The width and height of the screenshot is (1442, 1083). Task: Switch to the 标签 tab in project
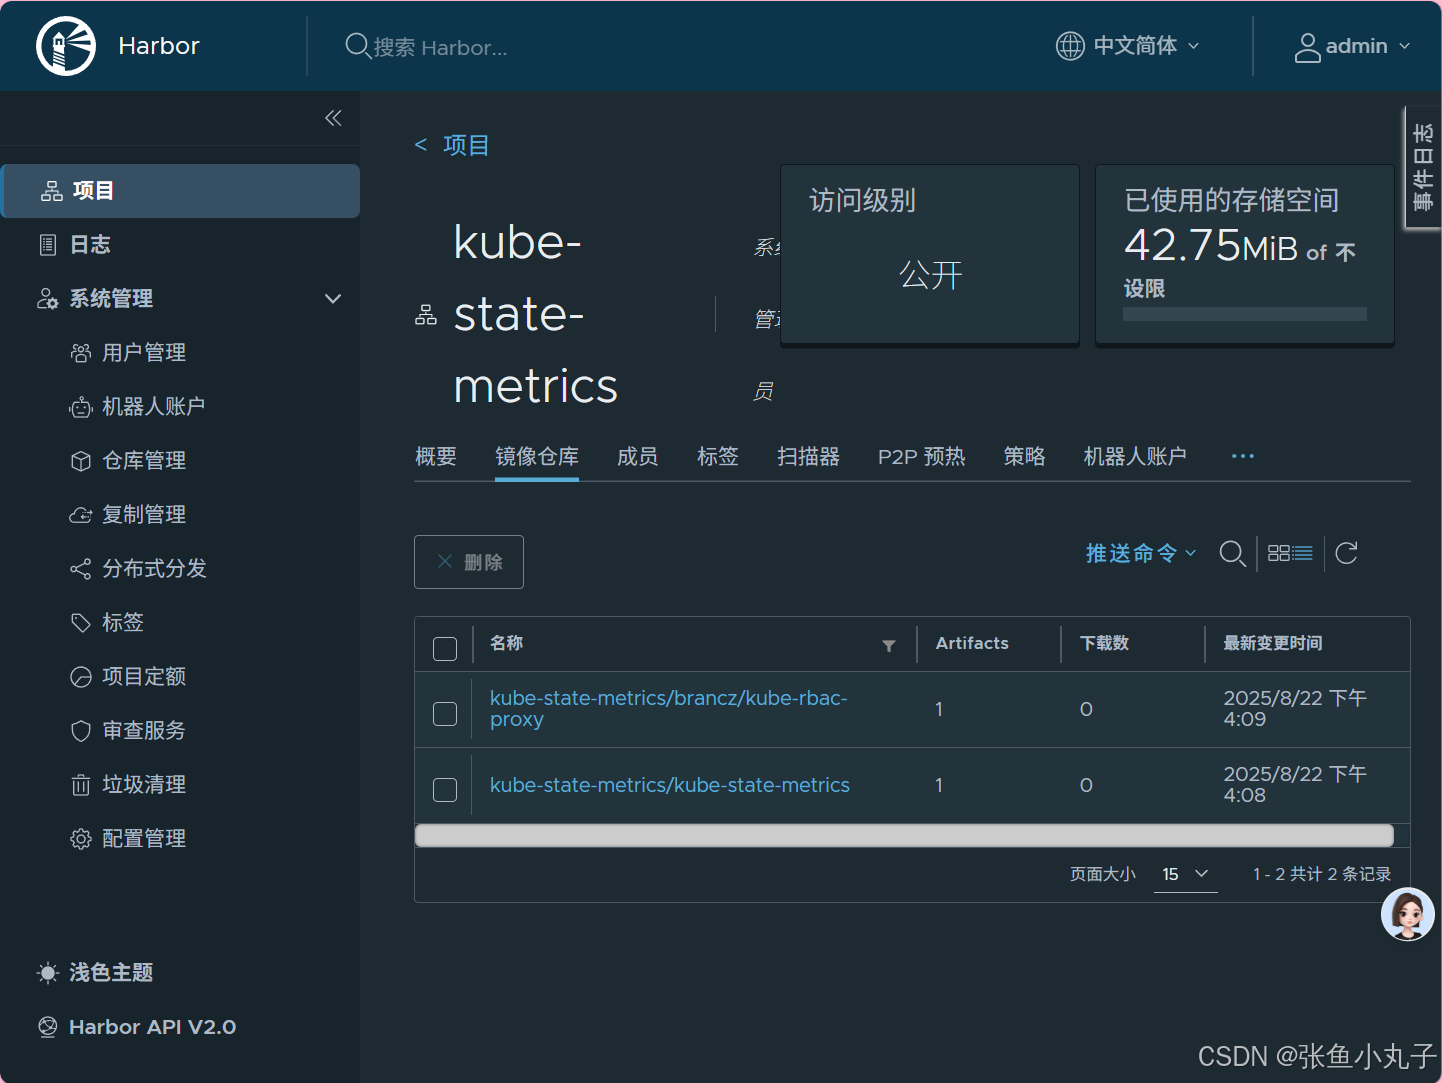point(718,457)
